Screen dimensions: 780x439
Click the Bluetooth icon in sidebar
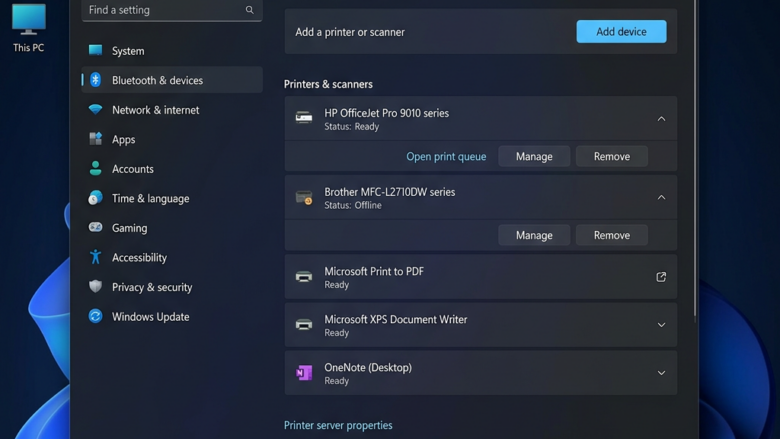[95, 80]
